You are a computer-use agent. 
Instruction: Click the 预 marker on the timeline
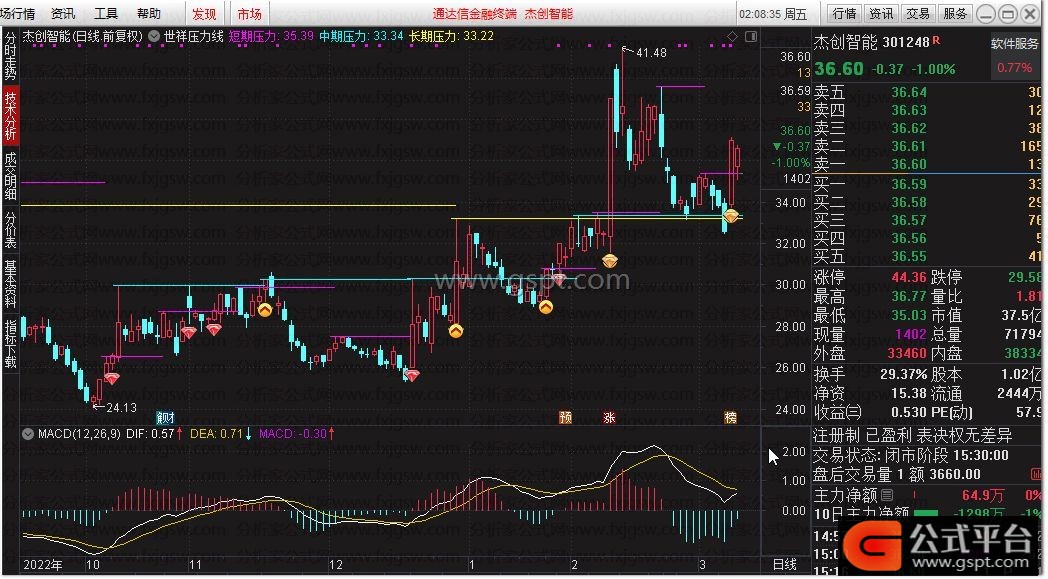tap(565, 418)
